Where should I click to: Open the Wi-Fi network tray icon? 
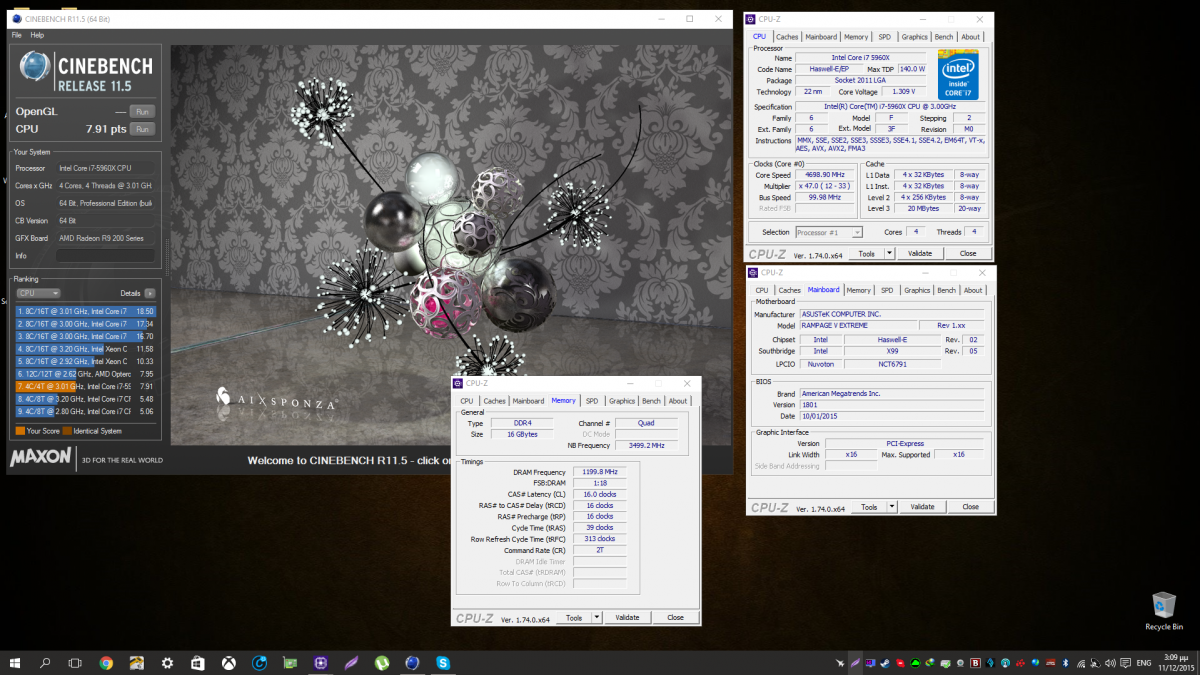[1081, 663]
